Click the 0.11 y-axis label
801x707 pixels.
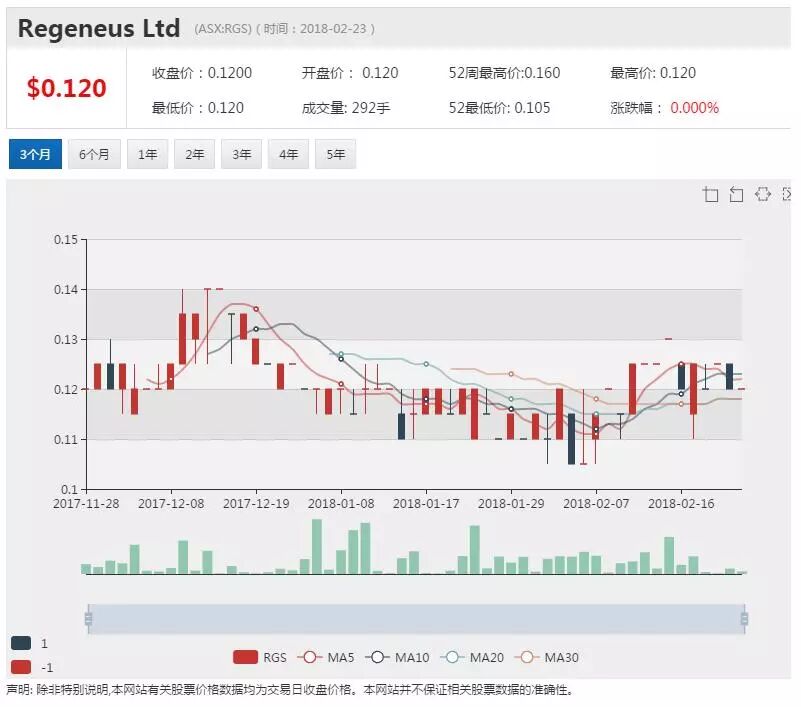click(x=66, y=439)
